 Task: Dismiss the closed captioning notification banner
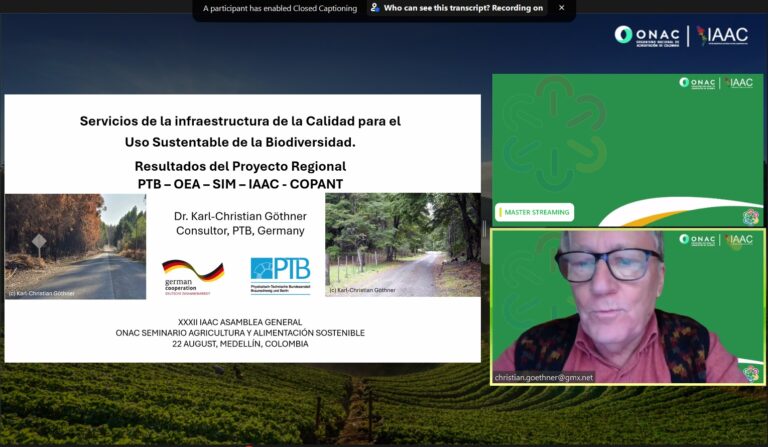[561, 8]
